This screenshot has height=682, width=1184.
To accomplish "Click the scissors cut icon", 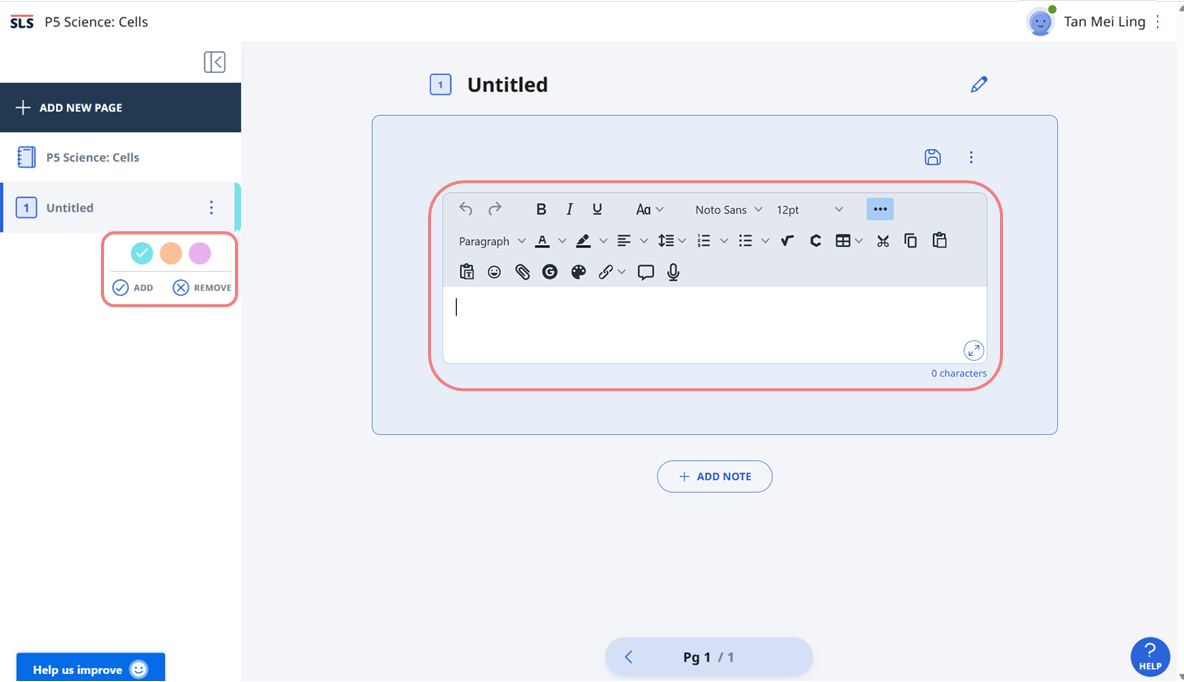I will click(883, 241).
